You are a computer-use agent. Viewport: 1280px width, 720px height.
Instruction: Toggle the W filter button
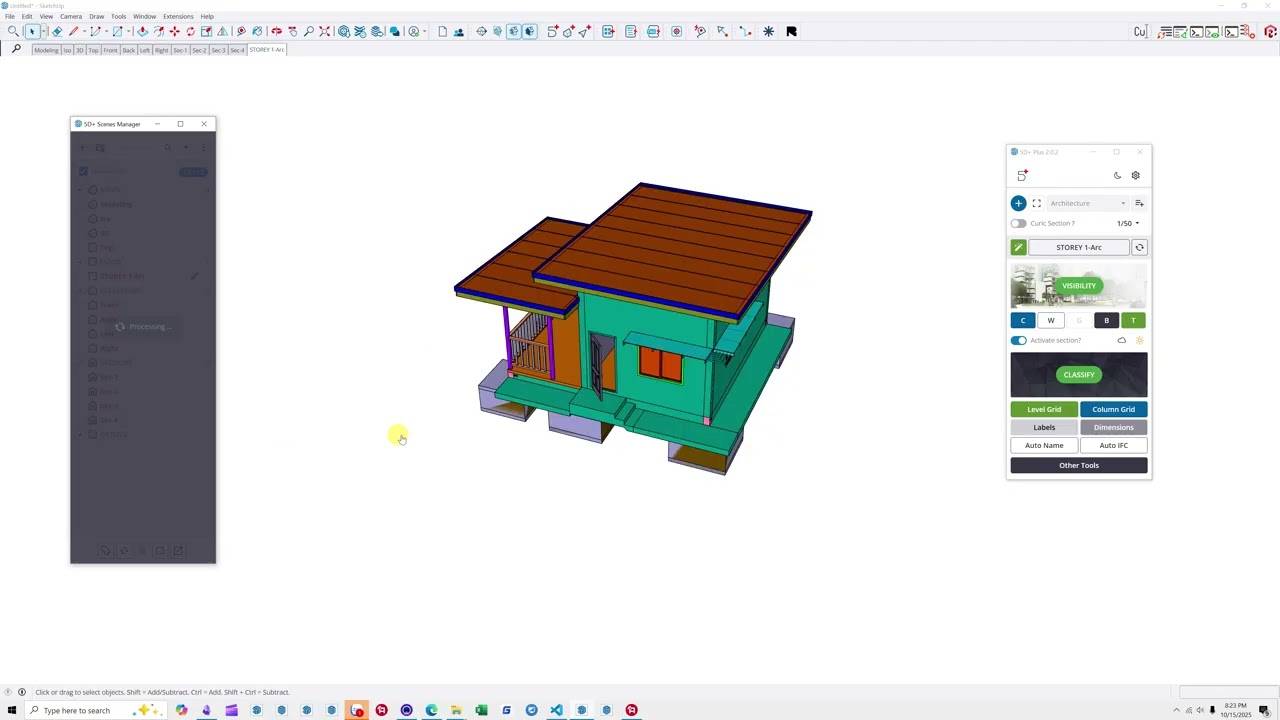coord(1050,320)
